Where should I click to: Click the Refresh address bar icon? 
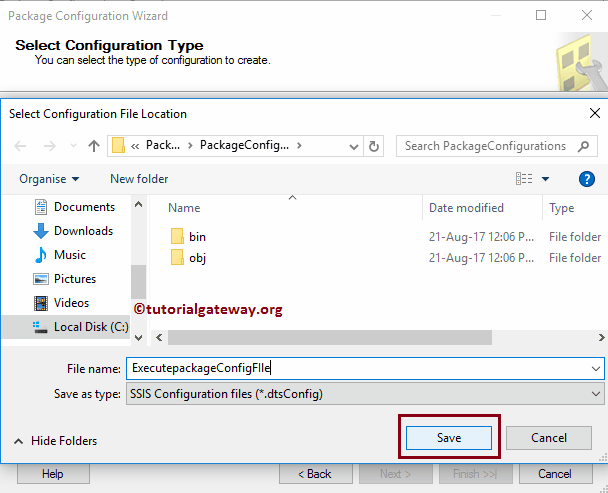[374, 146]
